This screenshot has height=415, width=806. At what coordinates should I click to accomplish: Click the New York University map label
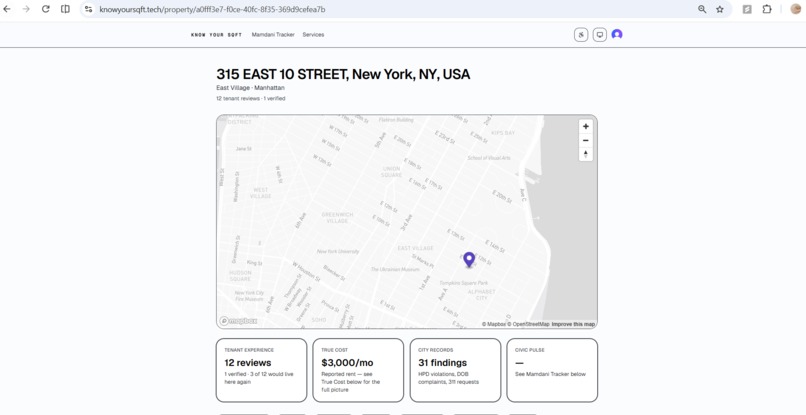tap(338, 251)
